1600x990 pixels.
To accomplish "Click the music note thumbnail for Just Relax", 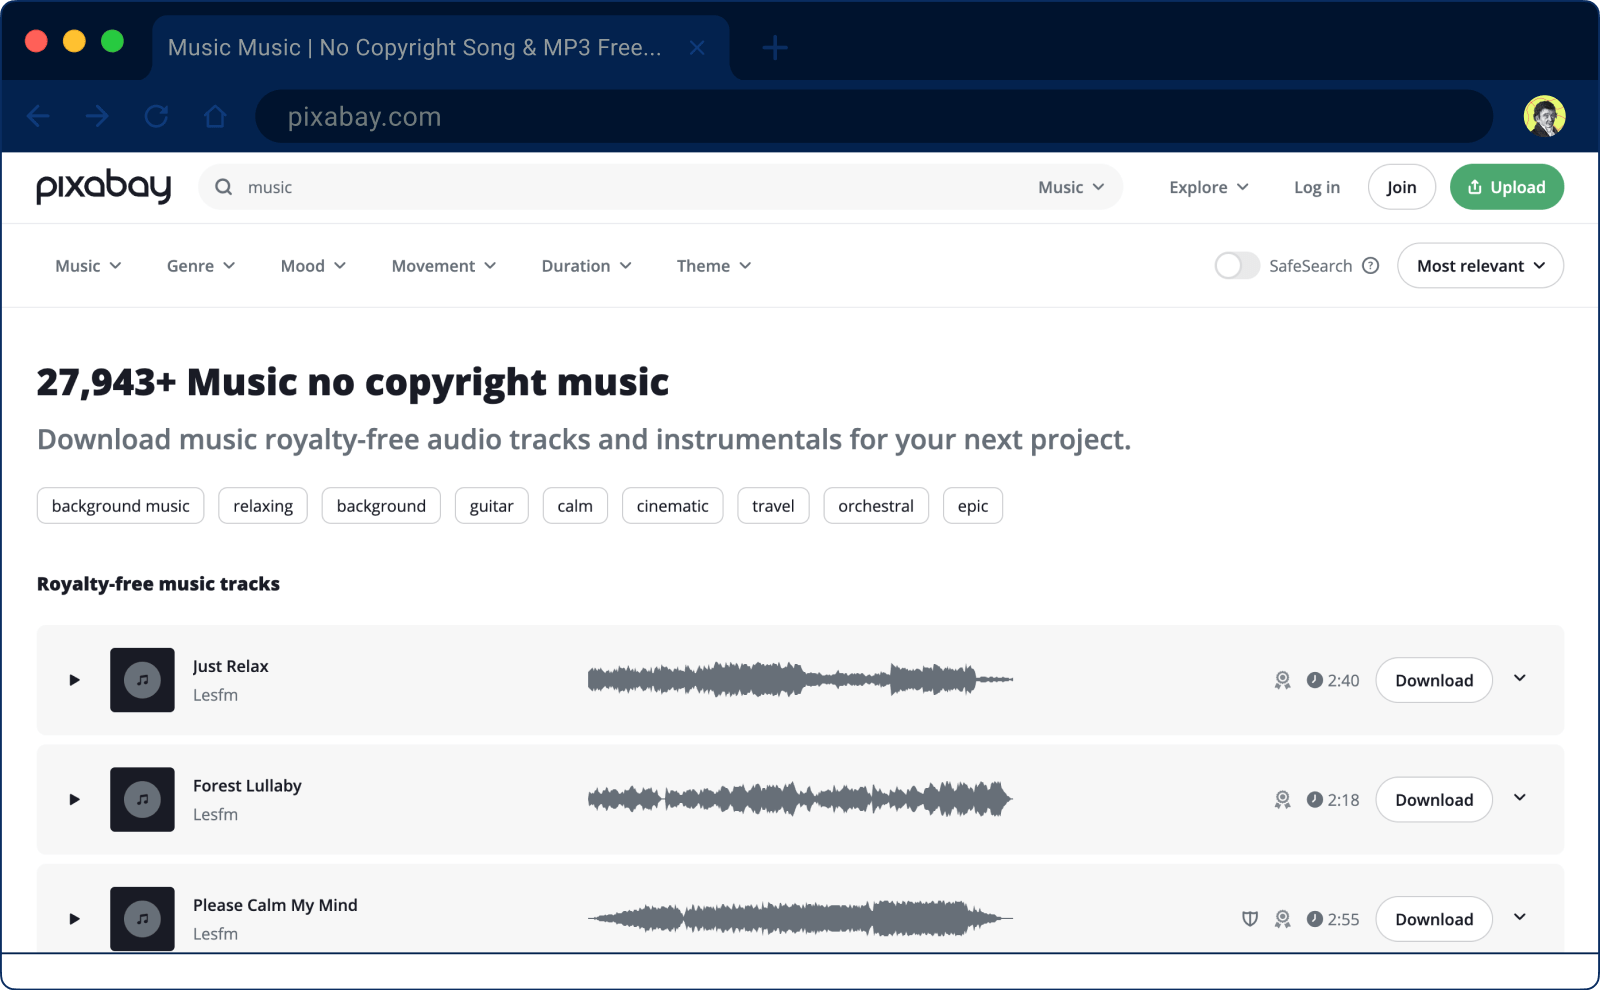I will (x=142, y=680).
